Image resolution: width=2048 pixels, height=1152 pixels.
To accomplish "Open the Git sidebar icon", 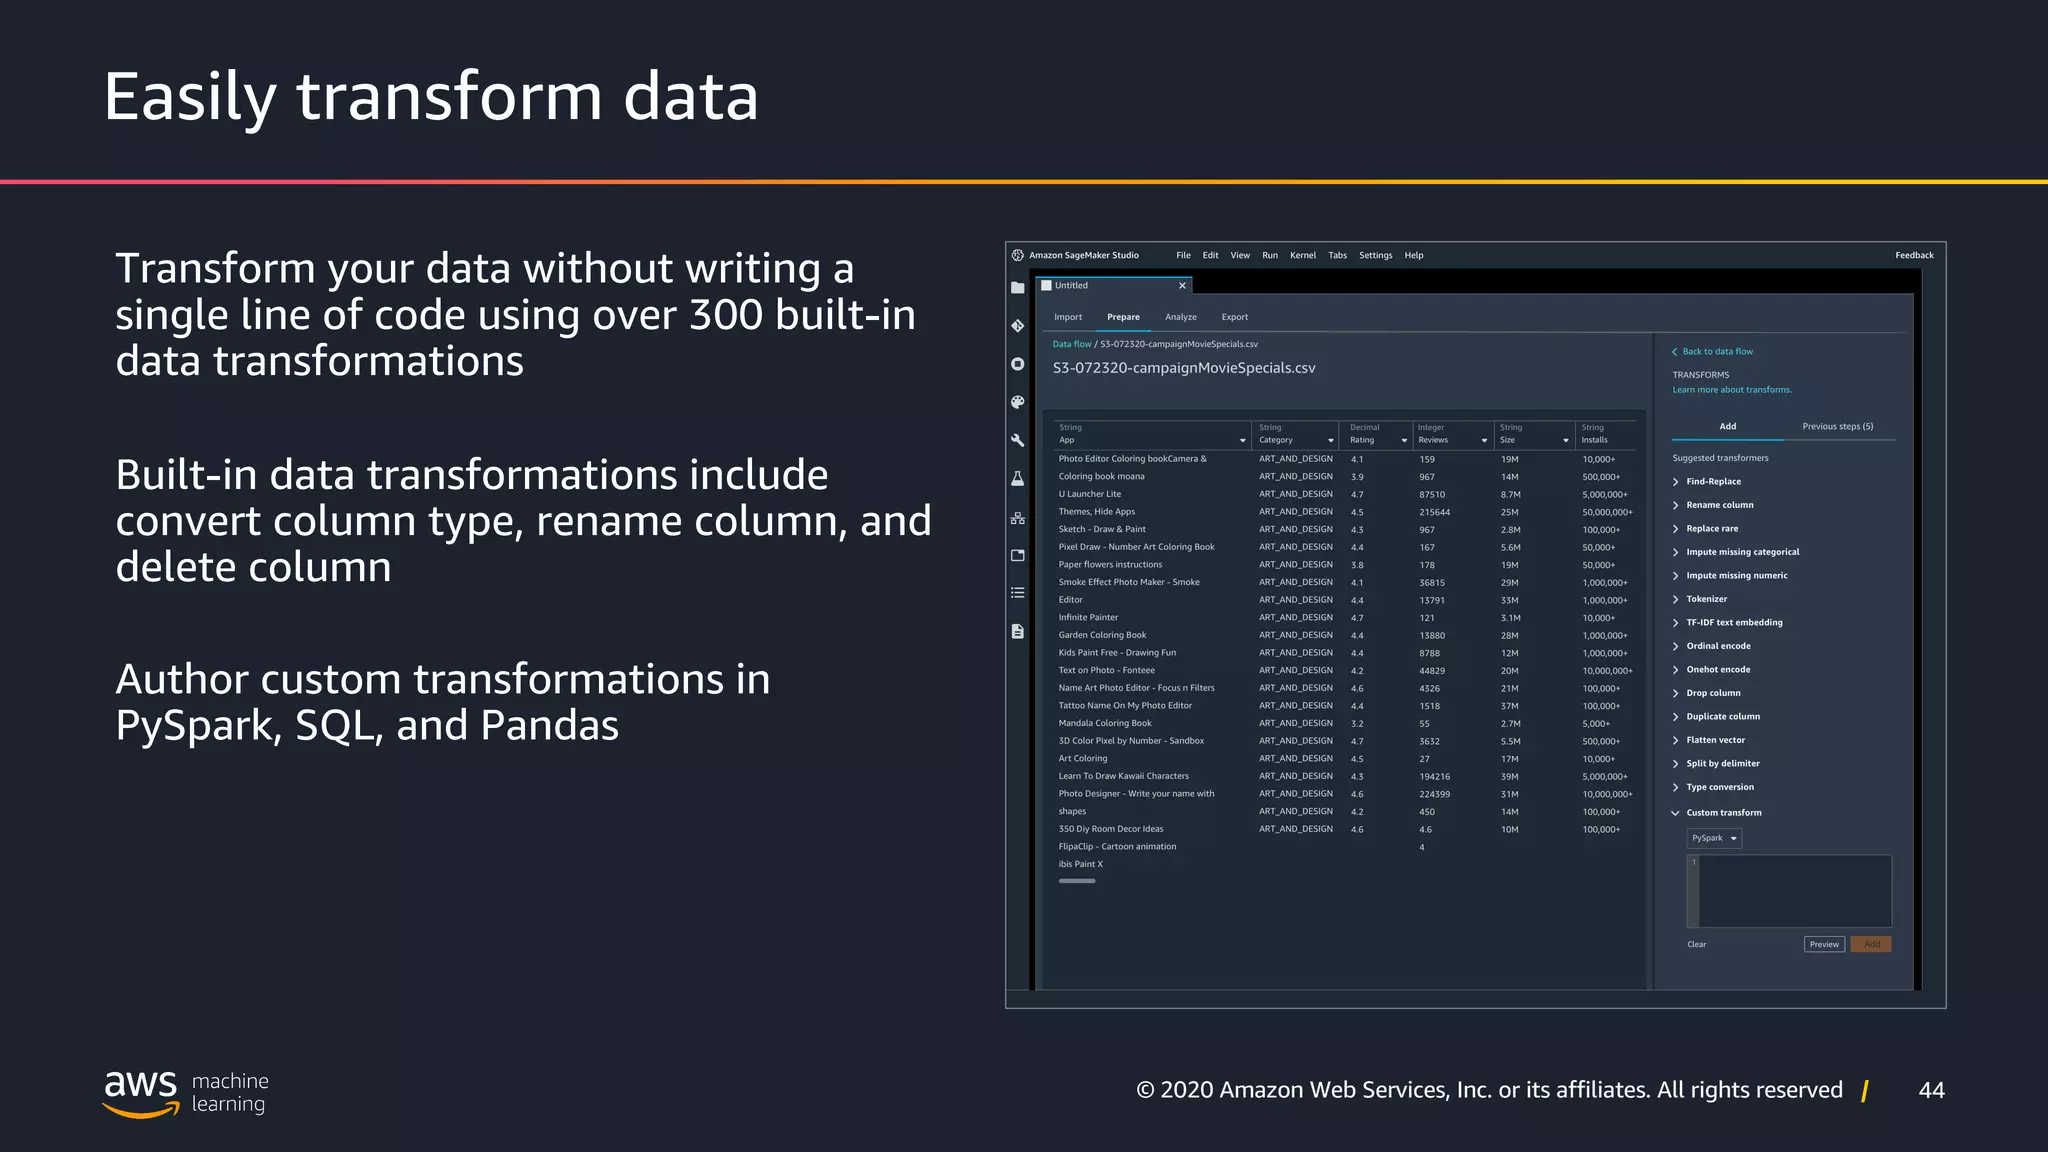I will (x=1017, y=326).
